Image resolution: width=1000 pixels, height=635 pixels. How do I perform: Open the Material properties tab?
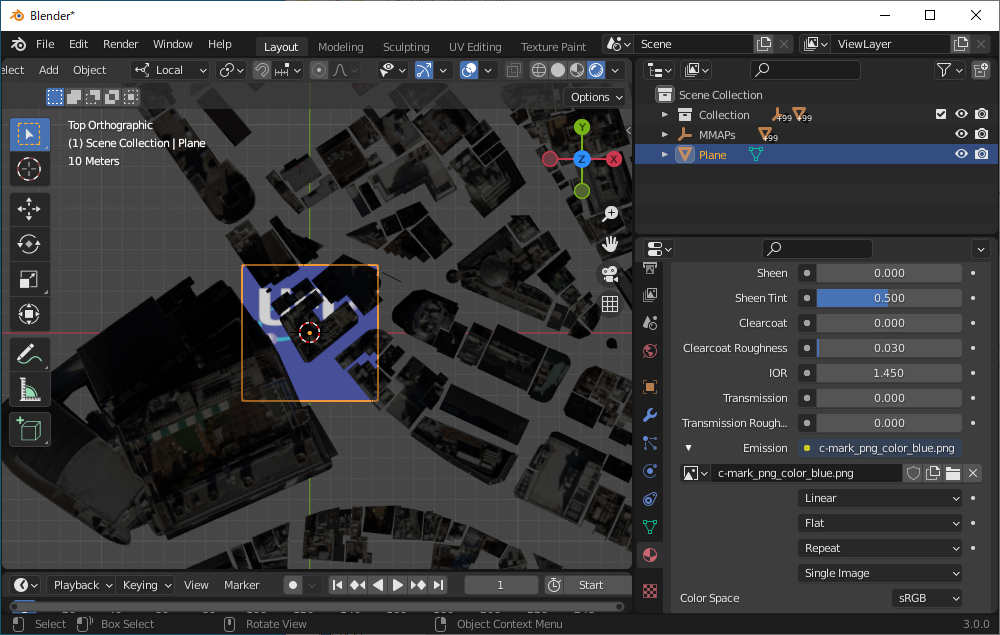[x=650, y=555]
